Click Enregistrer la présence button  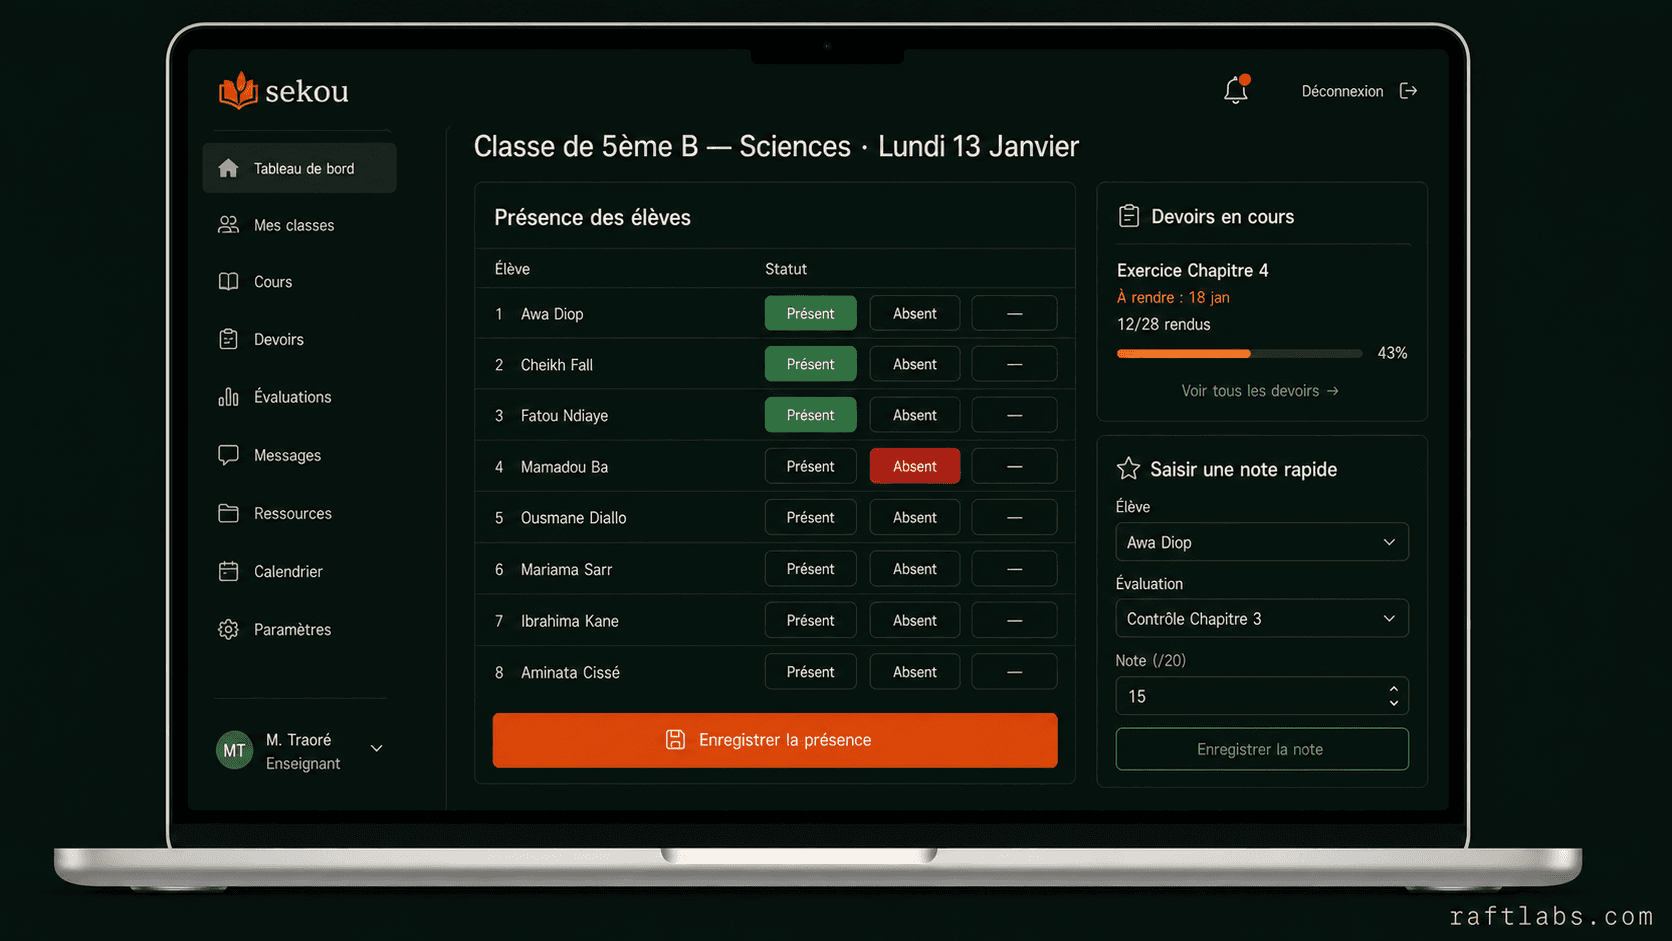coord(775,740)
